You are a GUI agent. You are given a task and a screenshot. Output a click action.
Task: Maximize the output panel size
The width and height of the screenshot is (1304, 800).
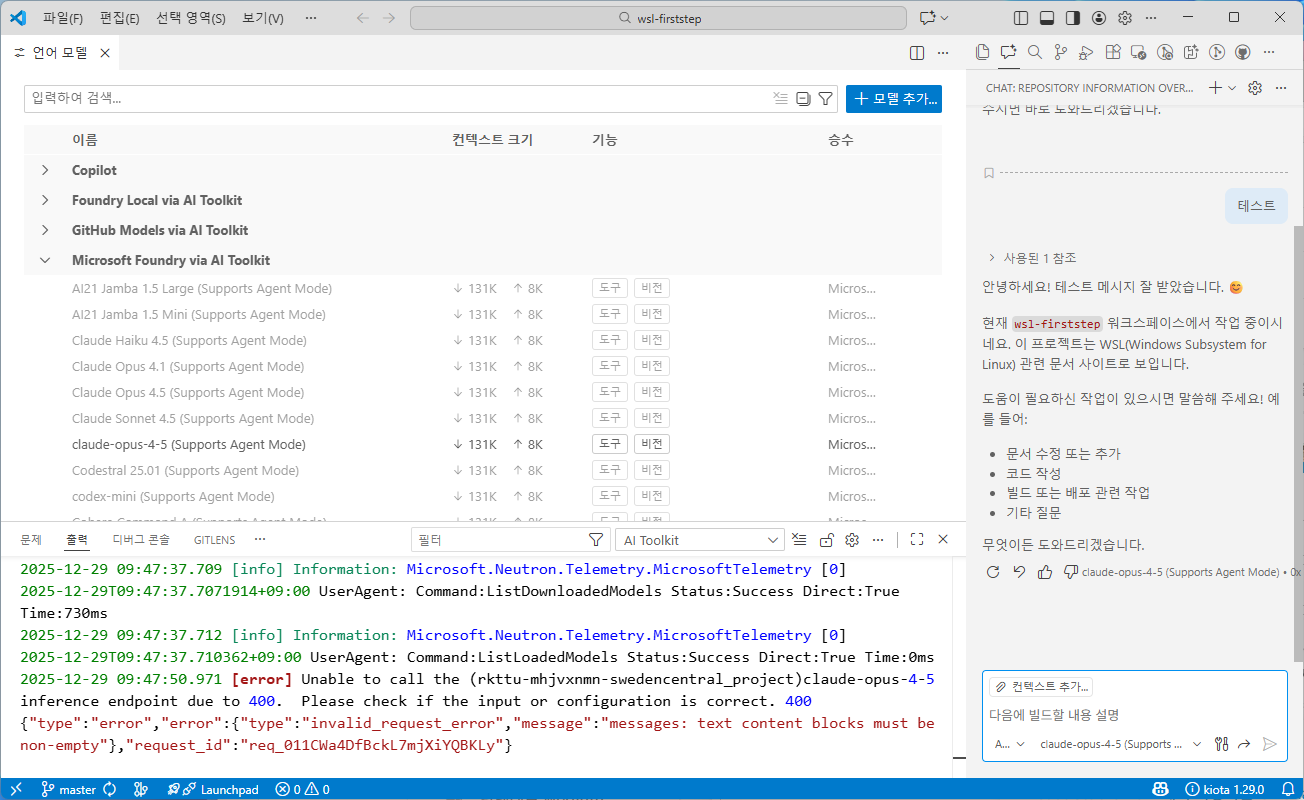click(917, 540)
